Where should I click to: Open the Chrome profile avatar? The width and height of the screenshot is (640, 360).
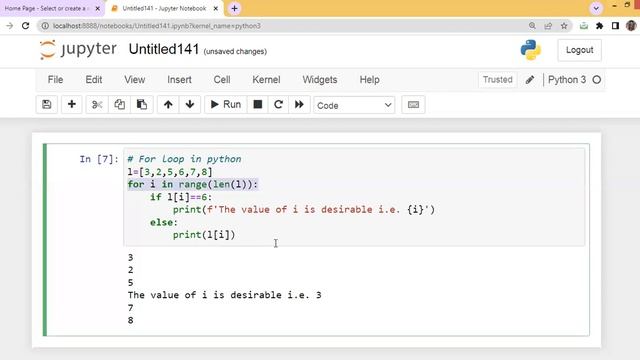click(631, 26)
